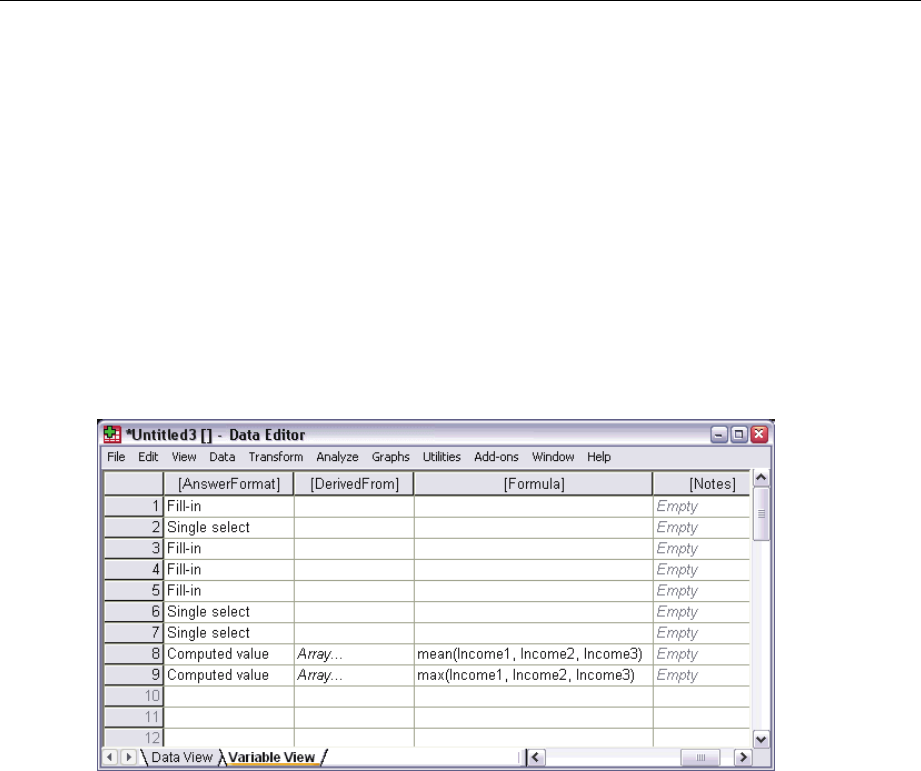Open the Utilities menu
Screen dimensions: 921x771
point(442,457)
